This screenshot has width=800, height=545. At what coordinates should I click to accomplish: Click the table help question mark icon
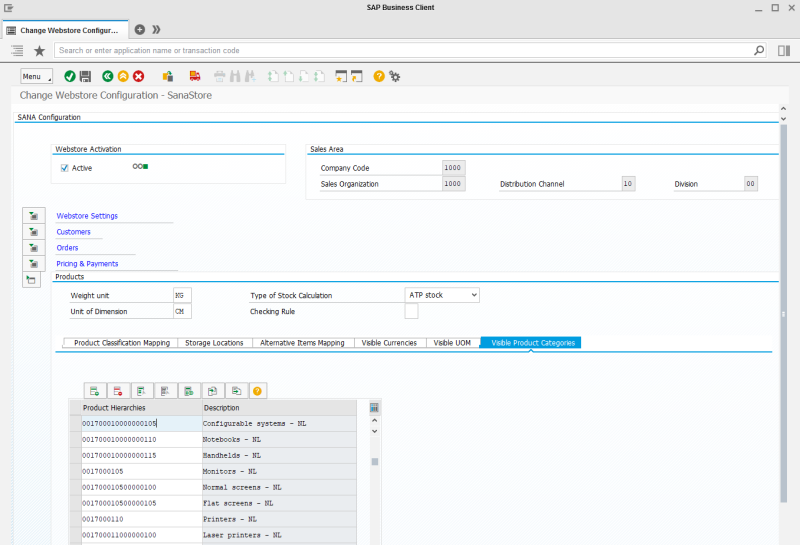(x=257, y=391)
